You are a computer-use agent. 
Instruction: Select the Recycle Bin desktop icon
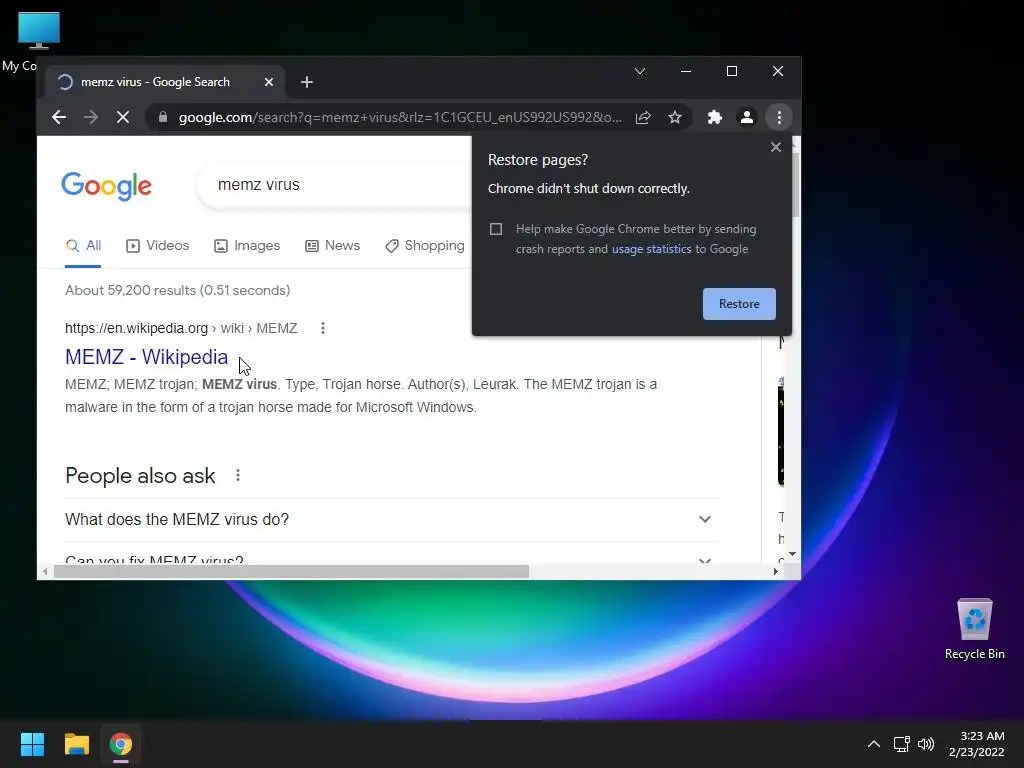[974, 630]
